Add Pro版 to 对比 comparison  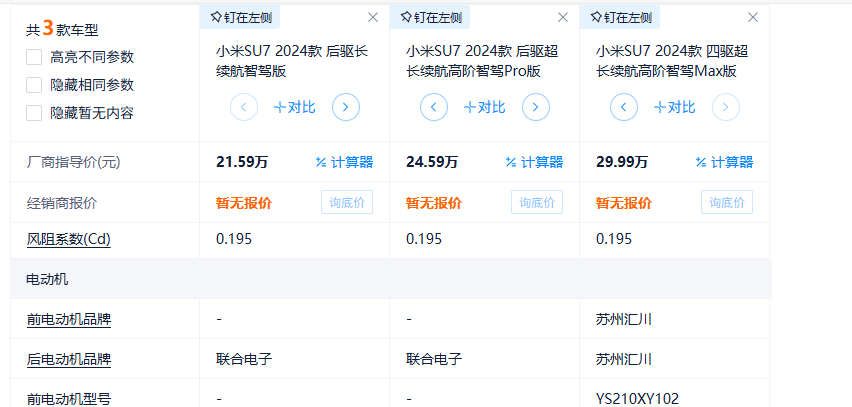[x=485, y=107]
